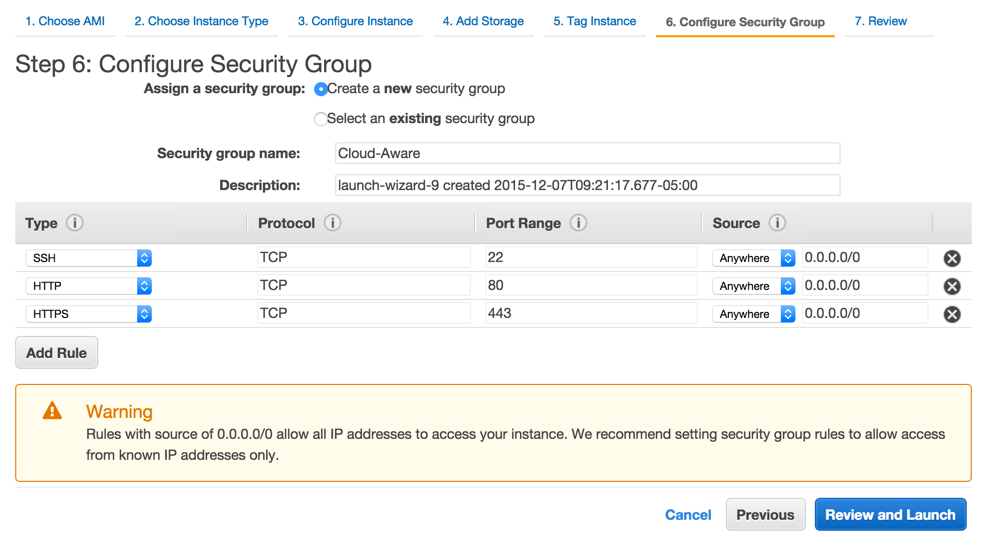Expand the Anywhere source dropdown for HTTP
The height and width of the screenshot is (545, 981).
(754, 286)
